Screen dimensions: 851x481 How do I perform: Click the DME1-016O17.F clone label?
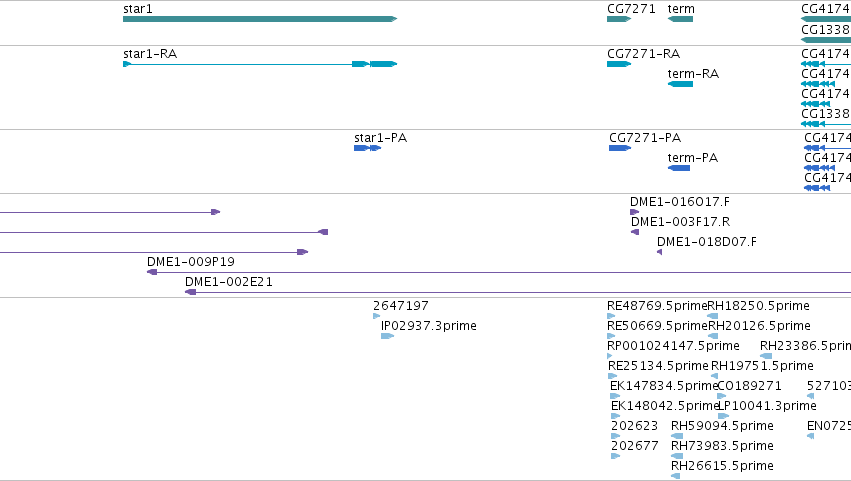pyautogui.click(x=679, y=202)
